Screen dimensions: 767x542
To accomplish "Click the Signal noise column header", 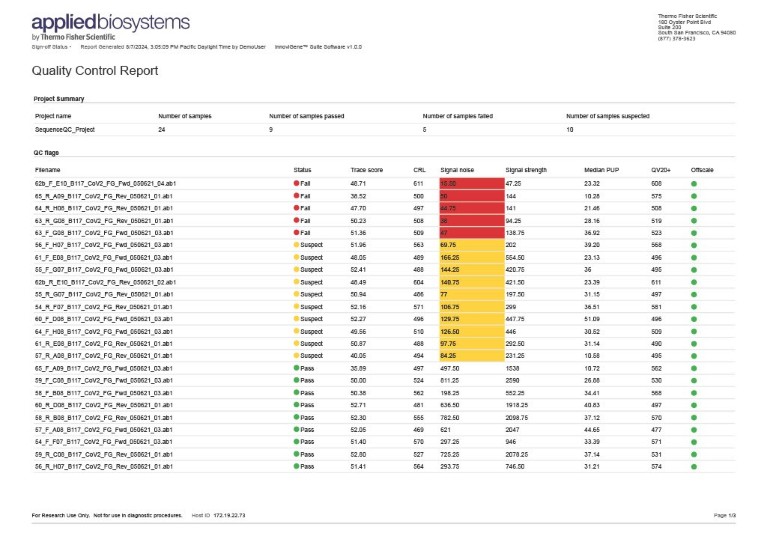I will coord(457,170).
